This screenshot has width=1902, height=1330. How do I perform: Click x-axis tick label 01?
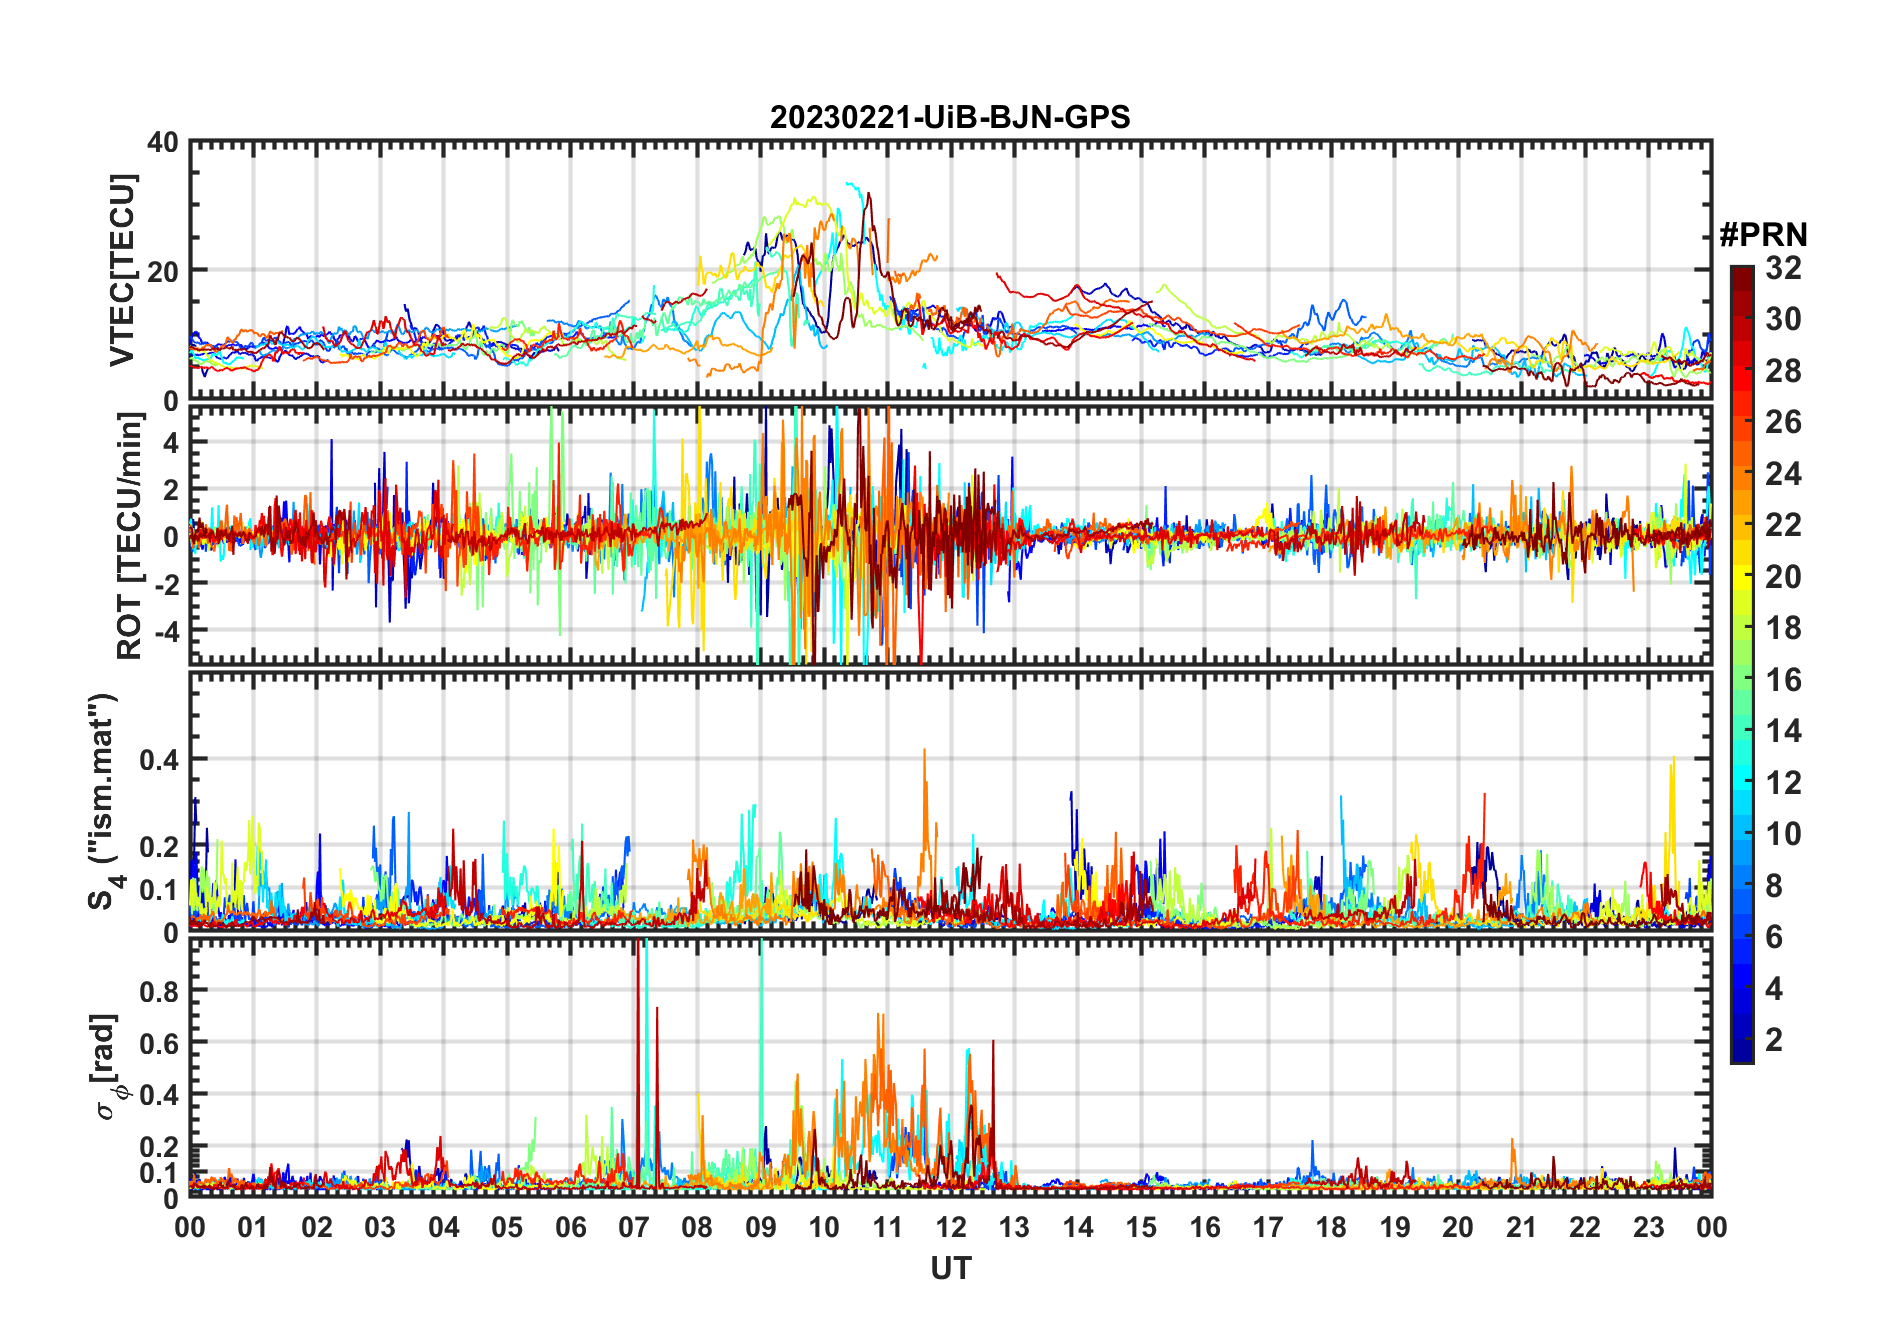pos(253,1227)
